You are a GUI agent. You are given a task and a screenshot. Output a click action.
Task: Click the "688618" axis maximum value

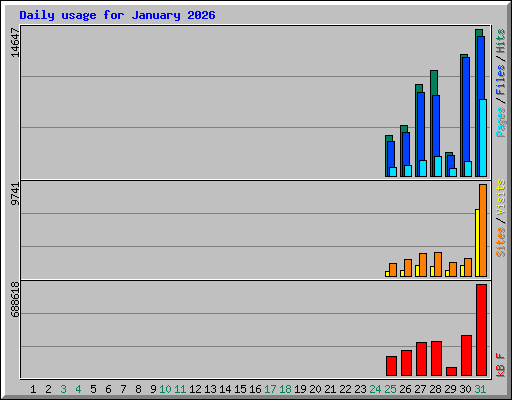point(15,299)
